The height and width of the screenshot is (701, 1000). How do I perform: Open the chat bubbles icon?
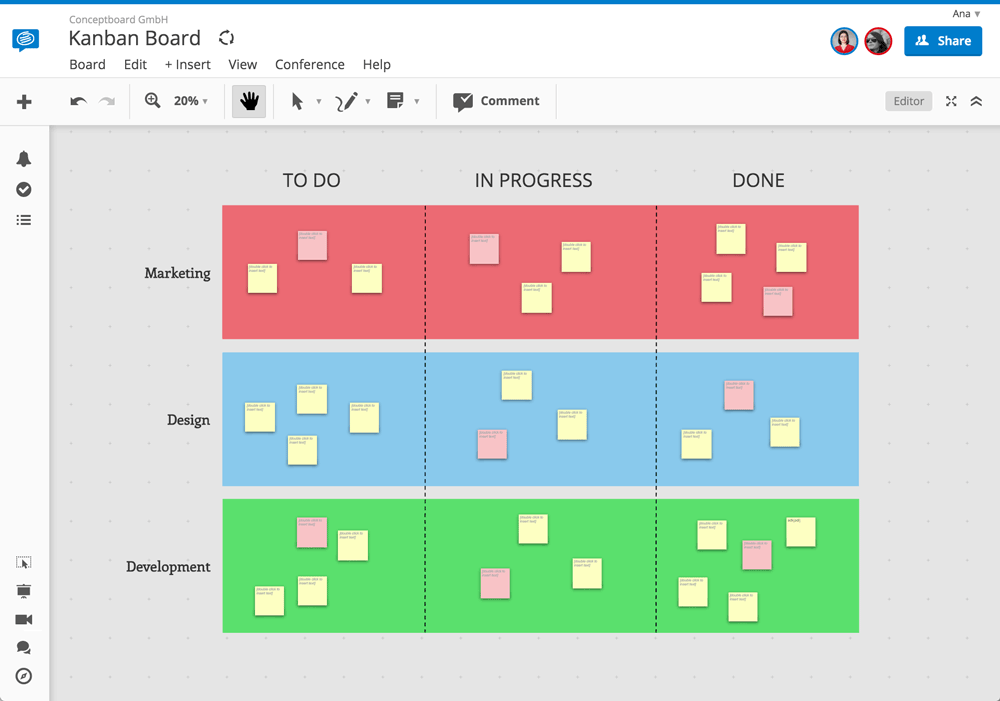tap(24, 647)
